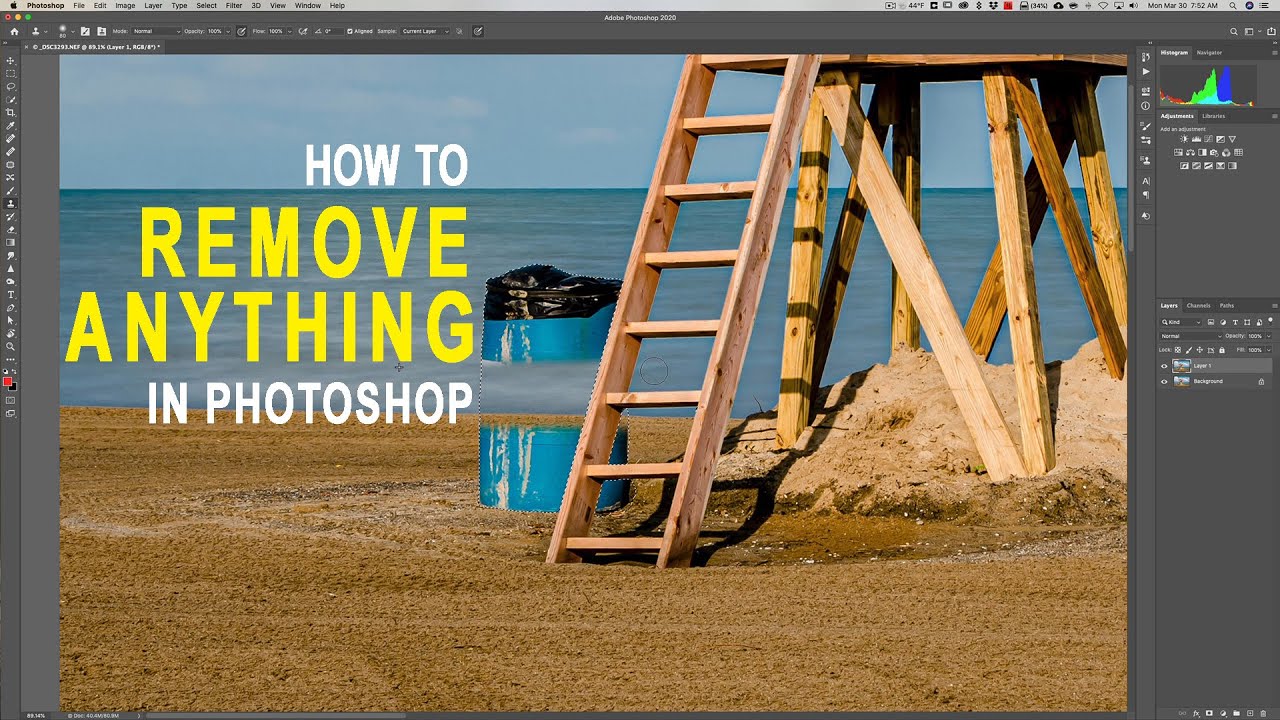
Task: Select the document tab _DSC3293.NEF
Action: pos(97,47)
